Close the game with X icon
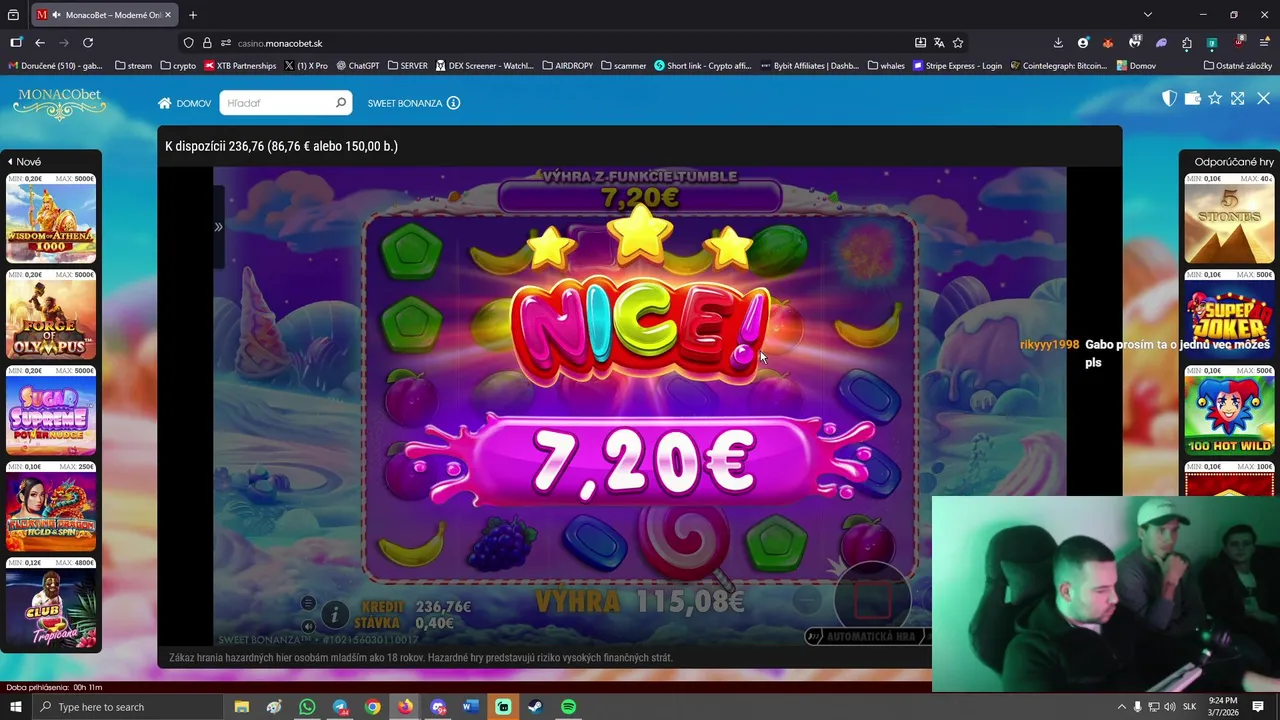This screenshot has width=1280, height=720. [x=1263, y=98]
